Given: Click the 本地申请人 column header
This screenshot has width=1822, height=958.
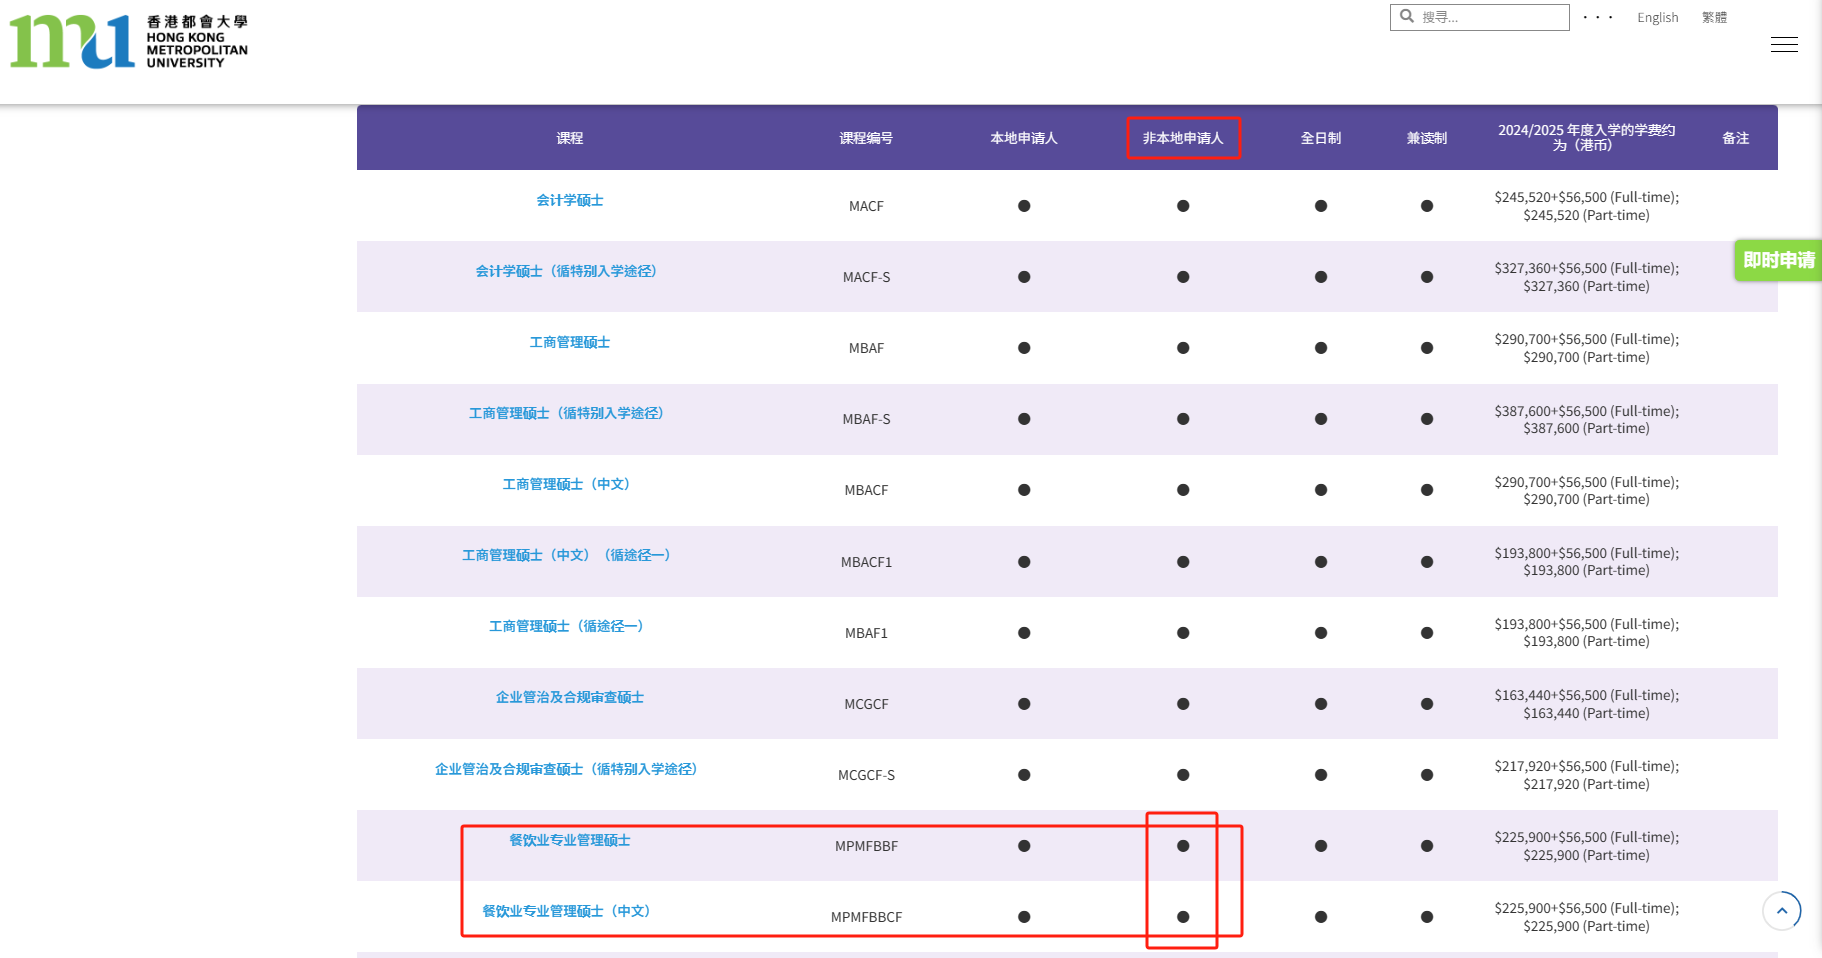Looking at the screenshot, I should (1024, 138).
